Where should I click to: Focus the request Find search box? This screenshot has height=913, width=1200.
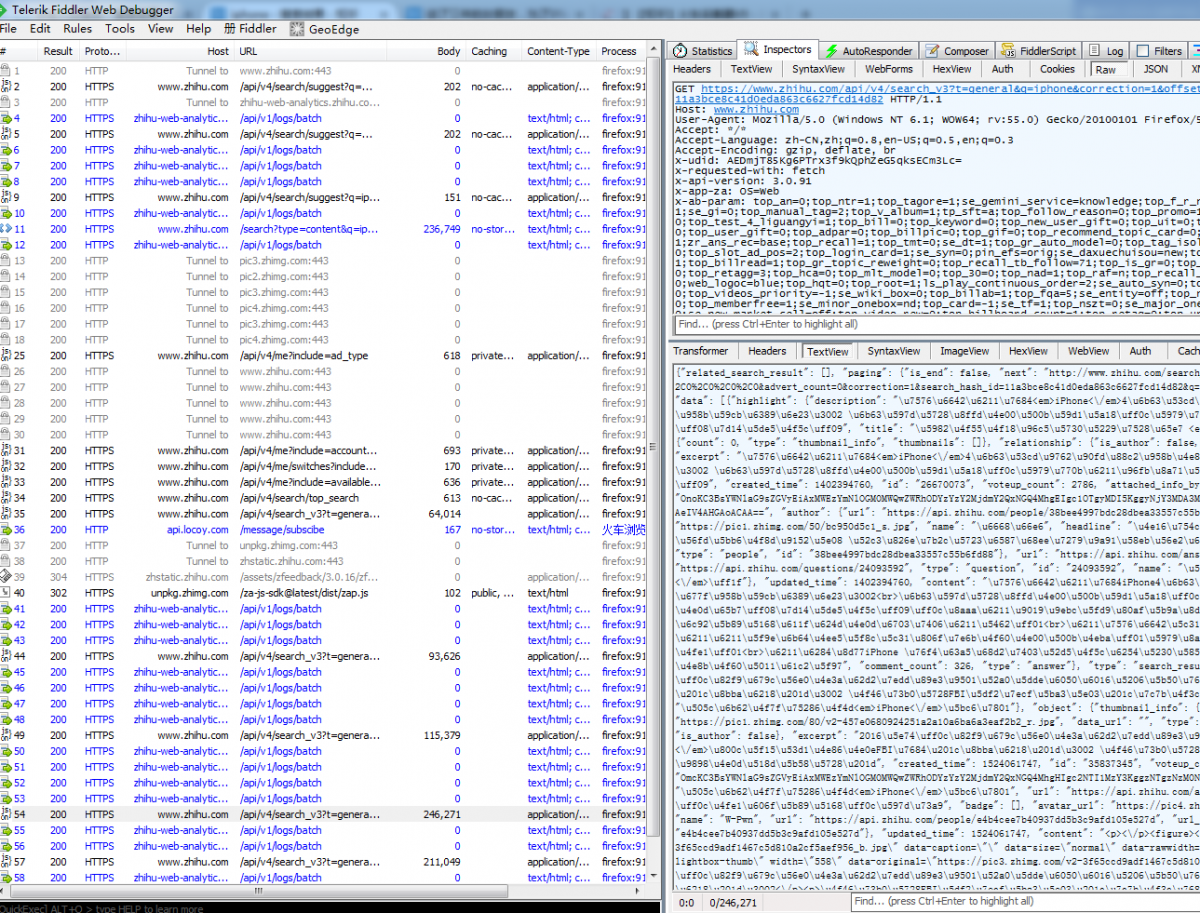tap(935, 324)
